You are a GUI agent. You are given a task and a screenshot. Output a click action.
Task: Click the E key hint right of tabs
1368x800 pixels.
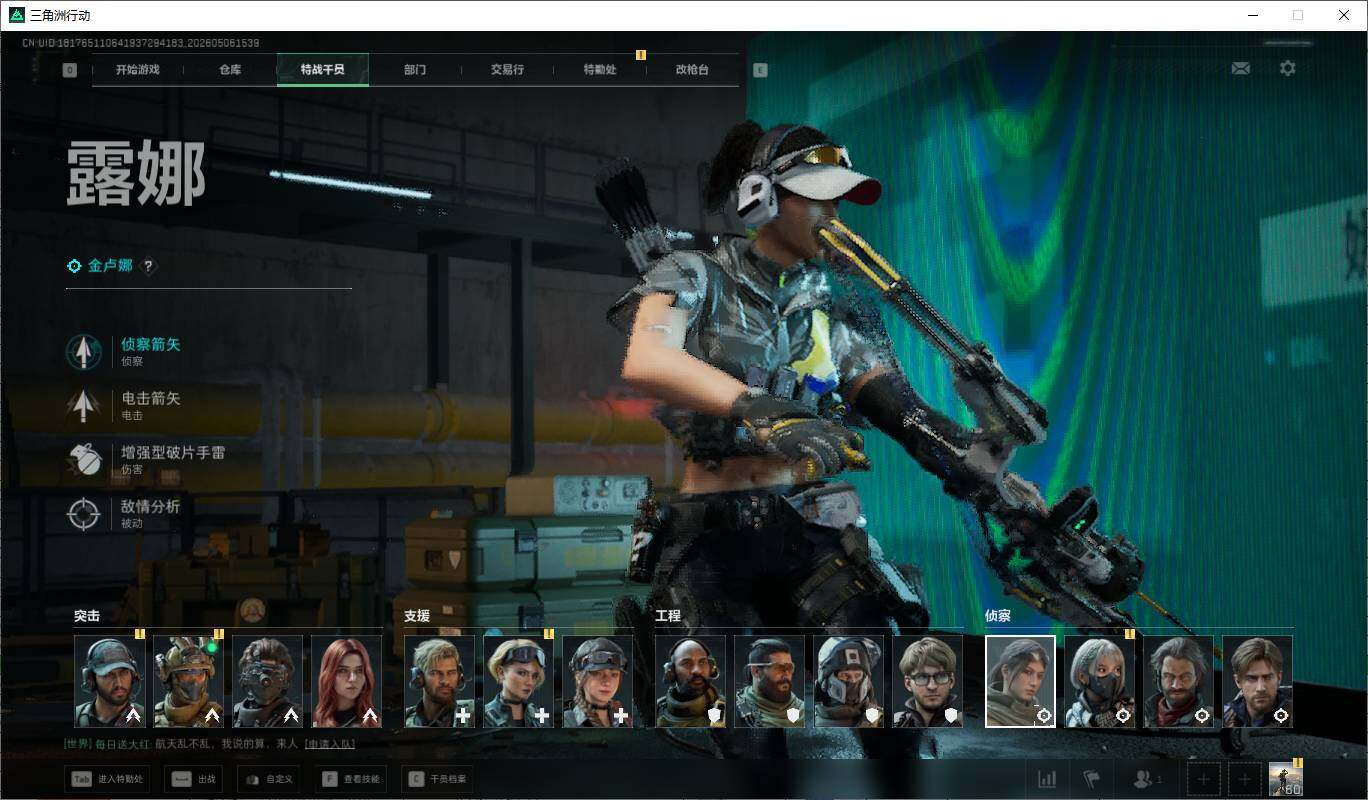tap(760, 70)
